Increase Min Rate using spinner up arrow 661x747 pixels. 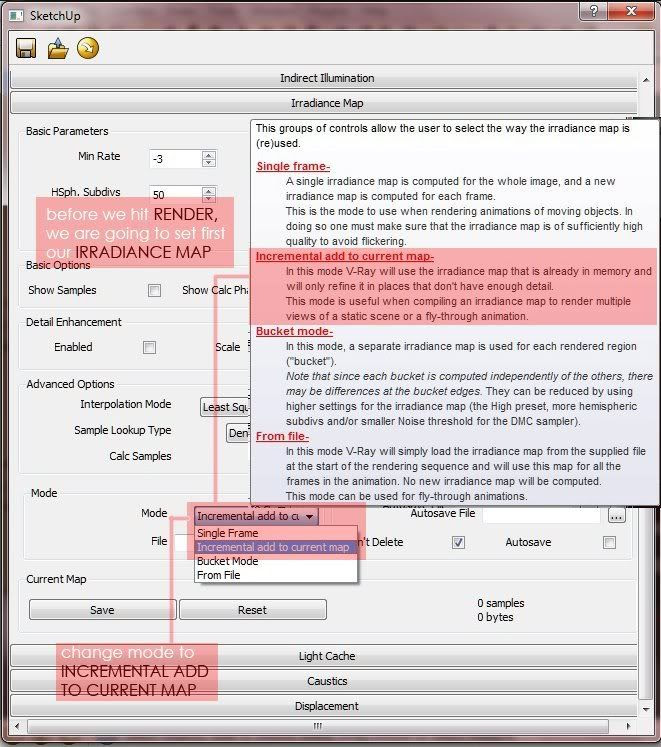209,154
